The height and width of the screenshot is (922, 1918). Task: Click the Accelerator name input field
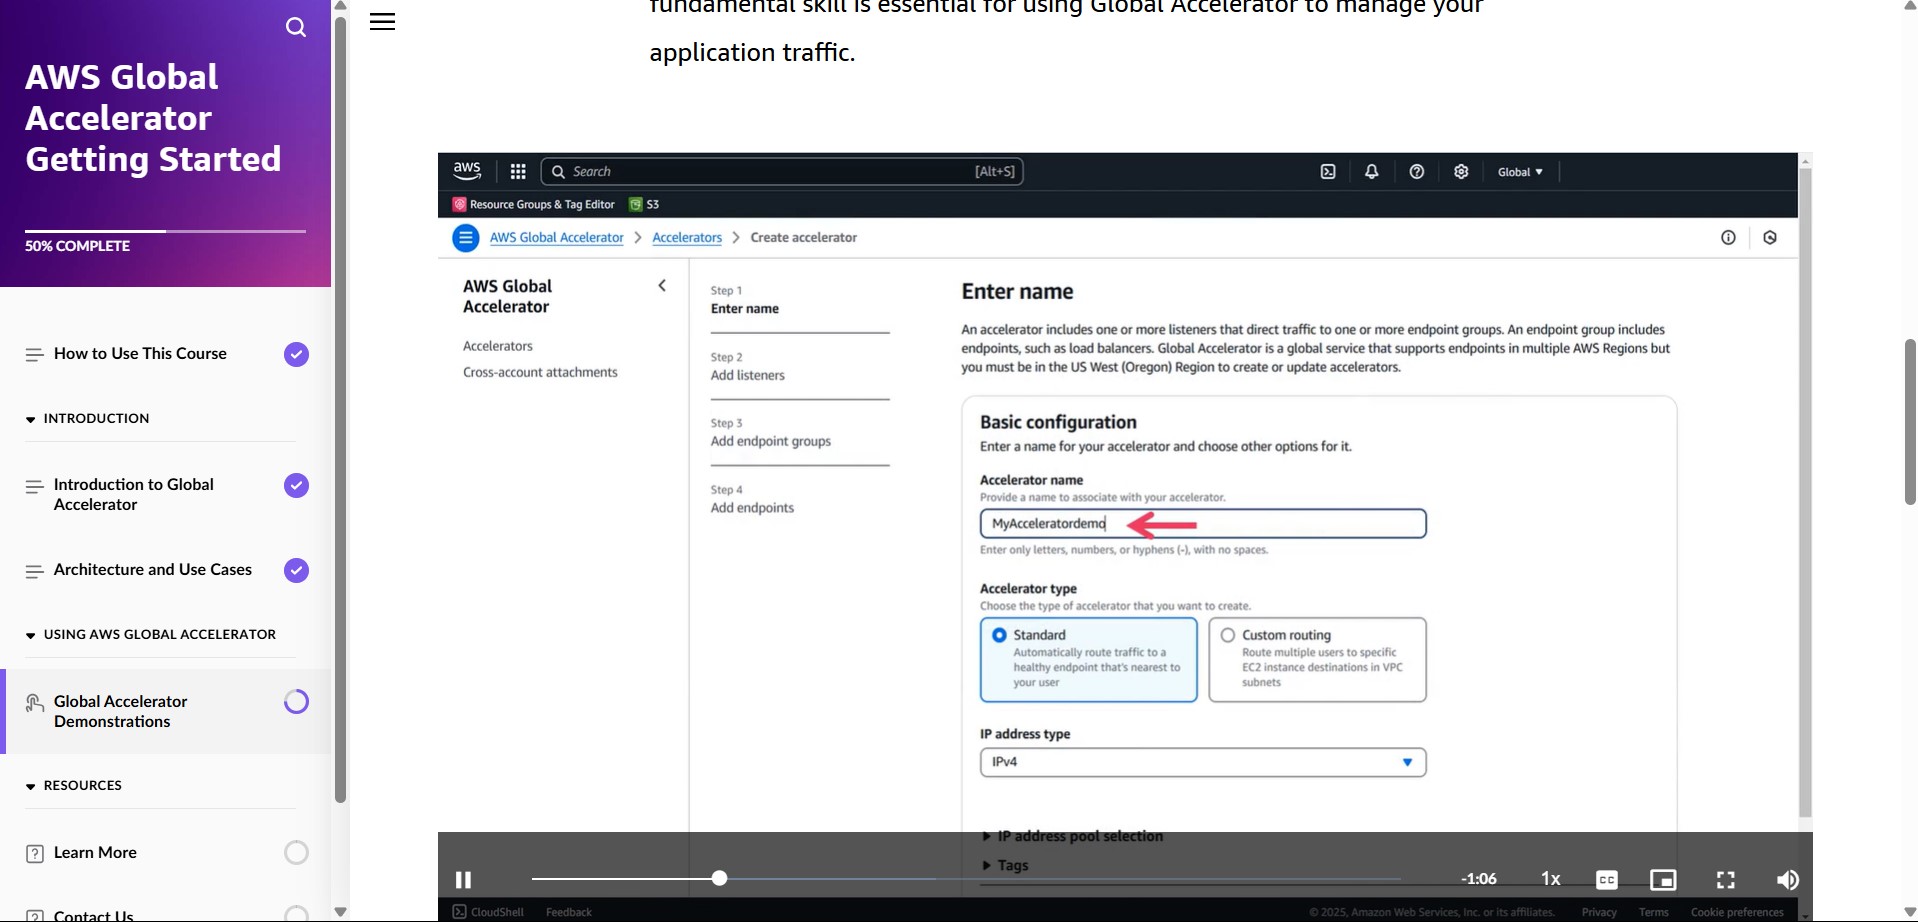(x=1203, y=524)
